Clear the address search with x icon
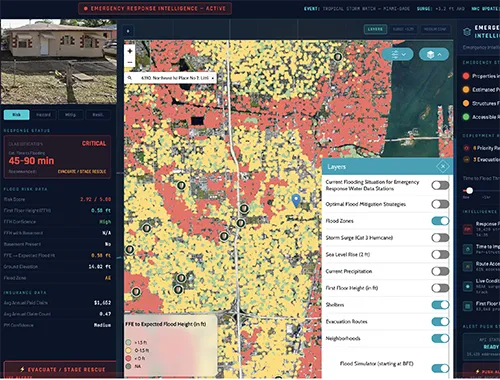Image resolution: width=500 pixels, height=380 pixels. [213, 78]
